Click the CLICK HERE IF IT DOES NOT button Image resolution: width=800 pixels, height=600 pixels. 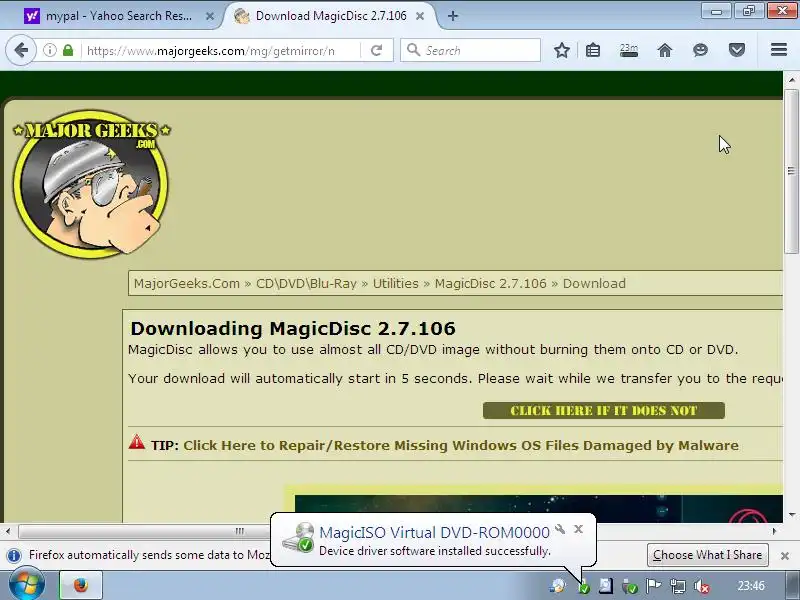tap(604, 411)
